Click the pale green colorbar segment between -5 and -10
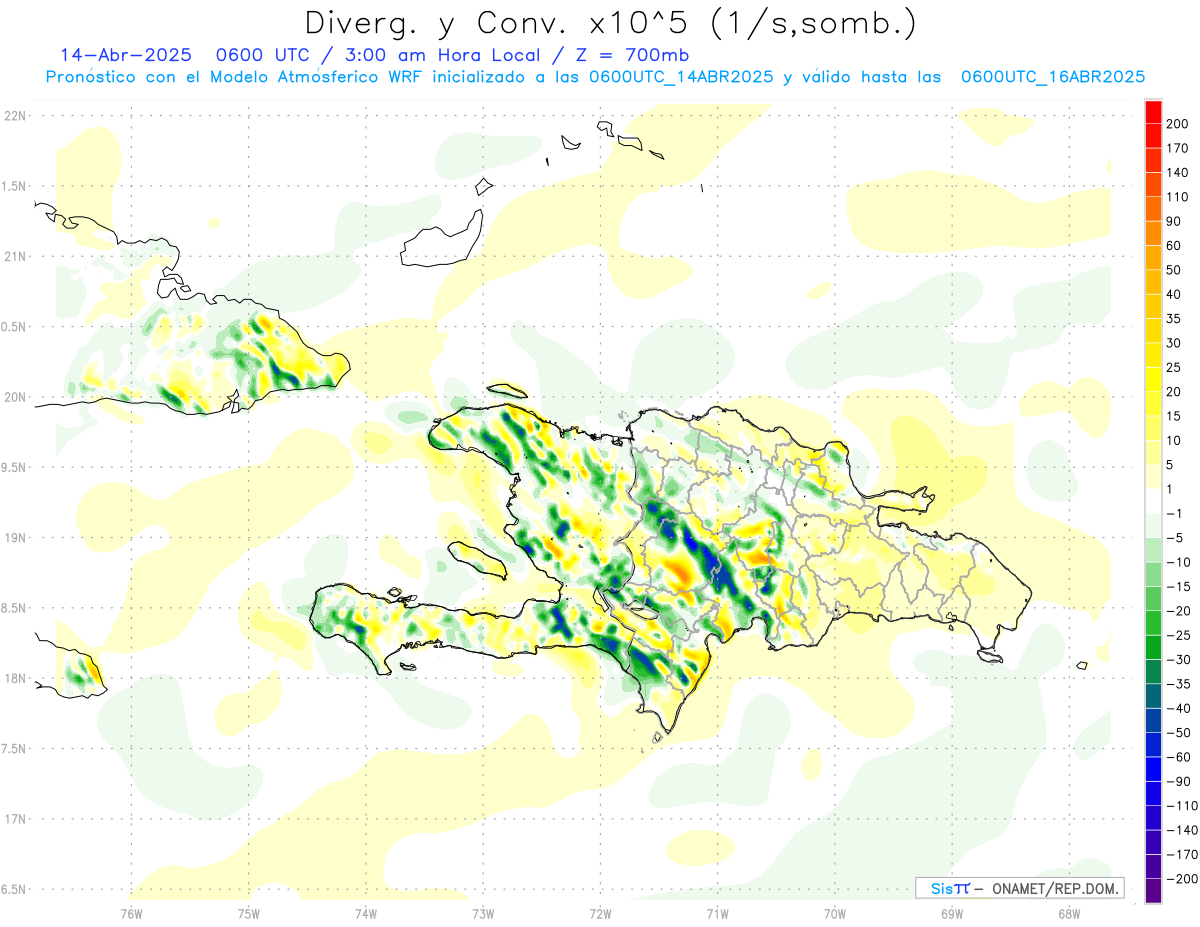 pos(1153,550)
